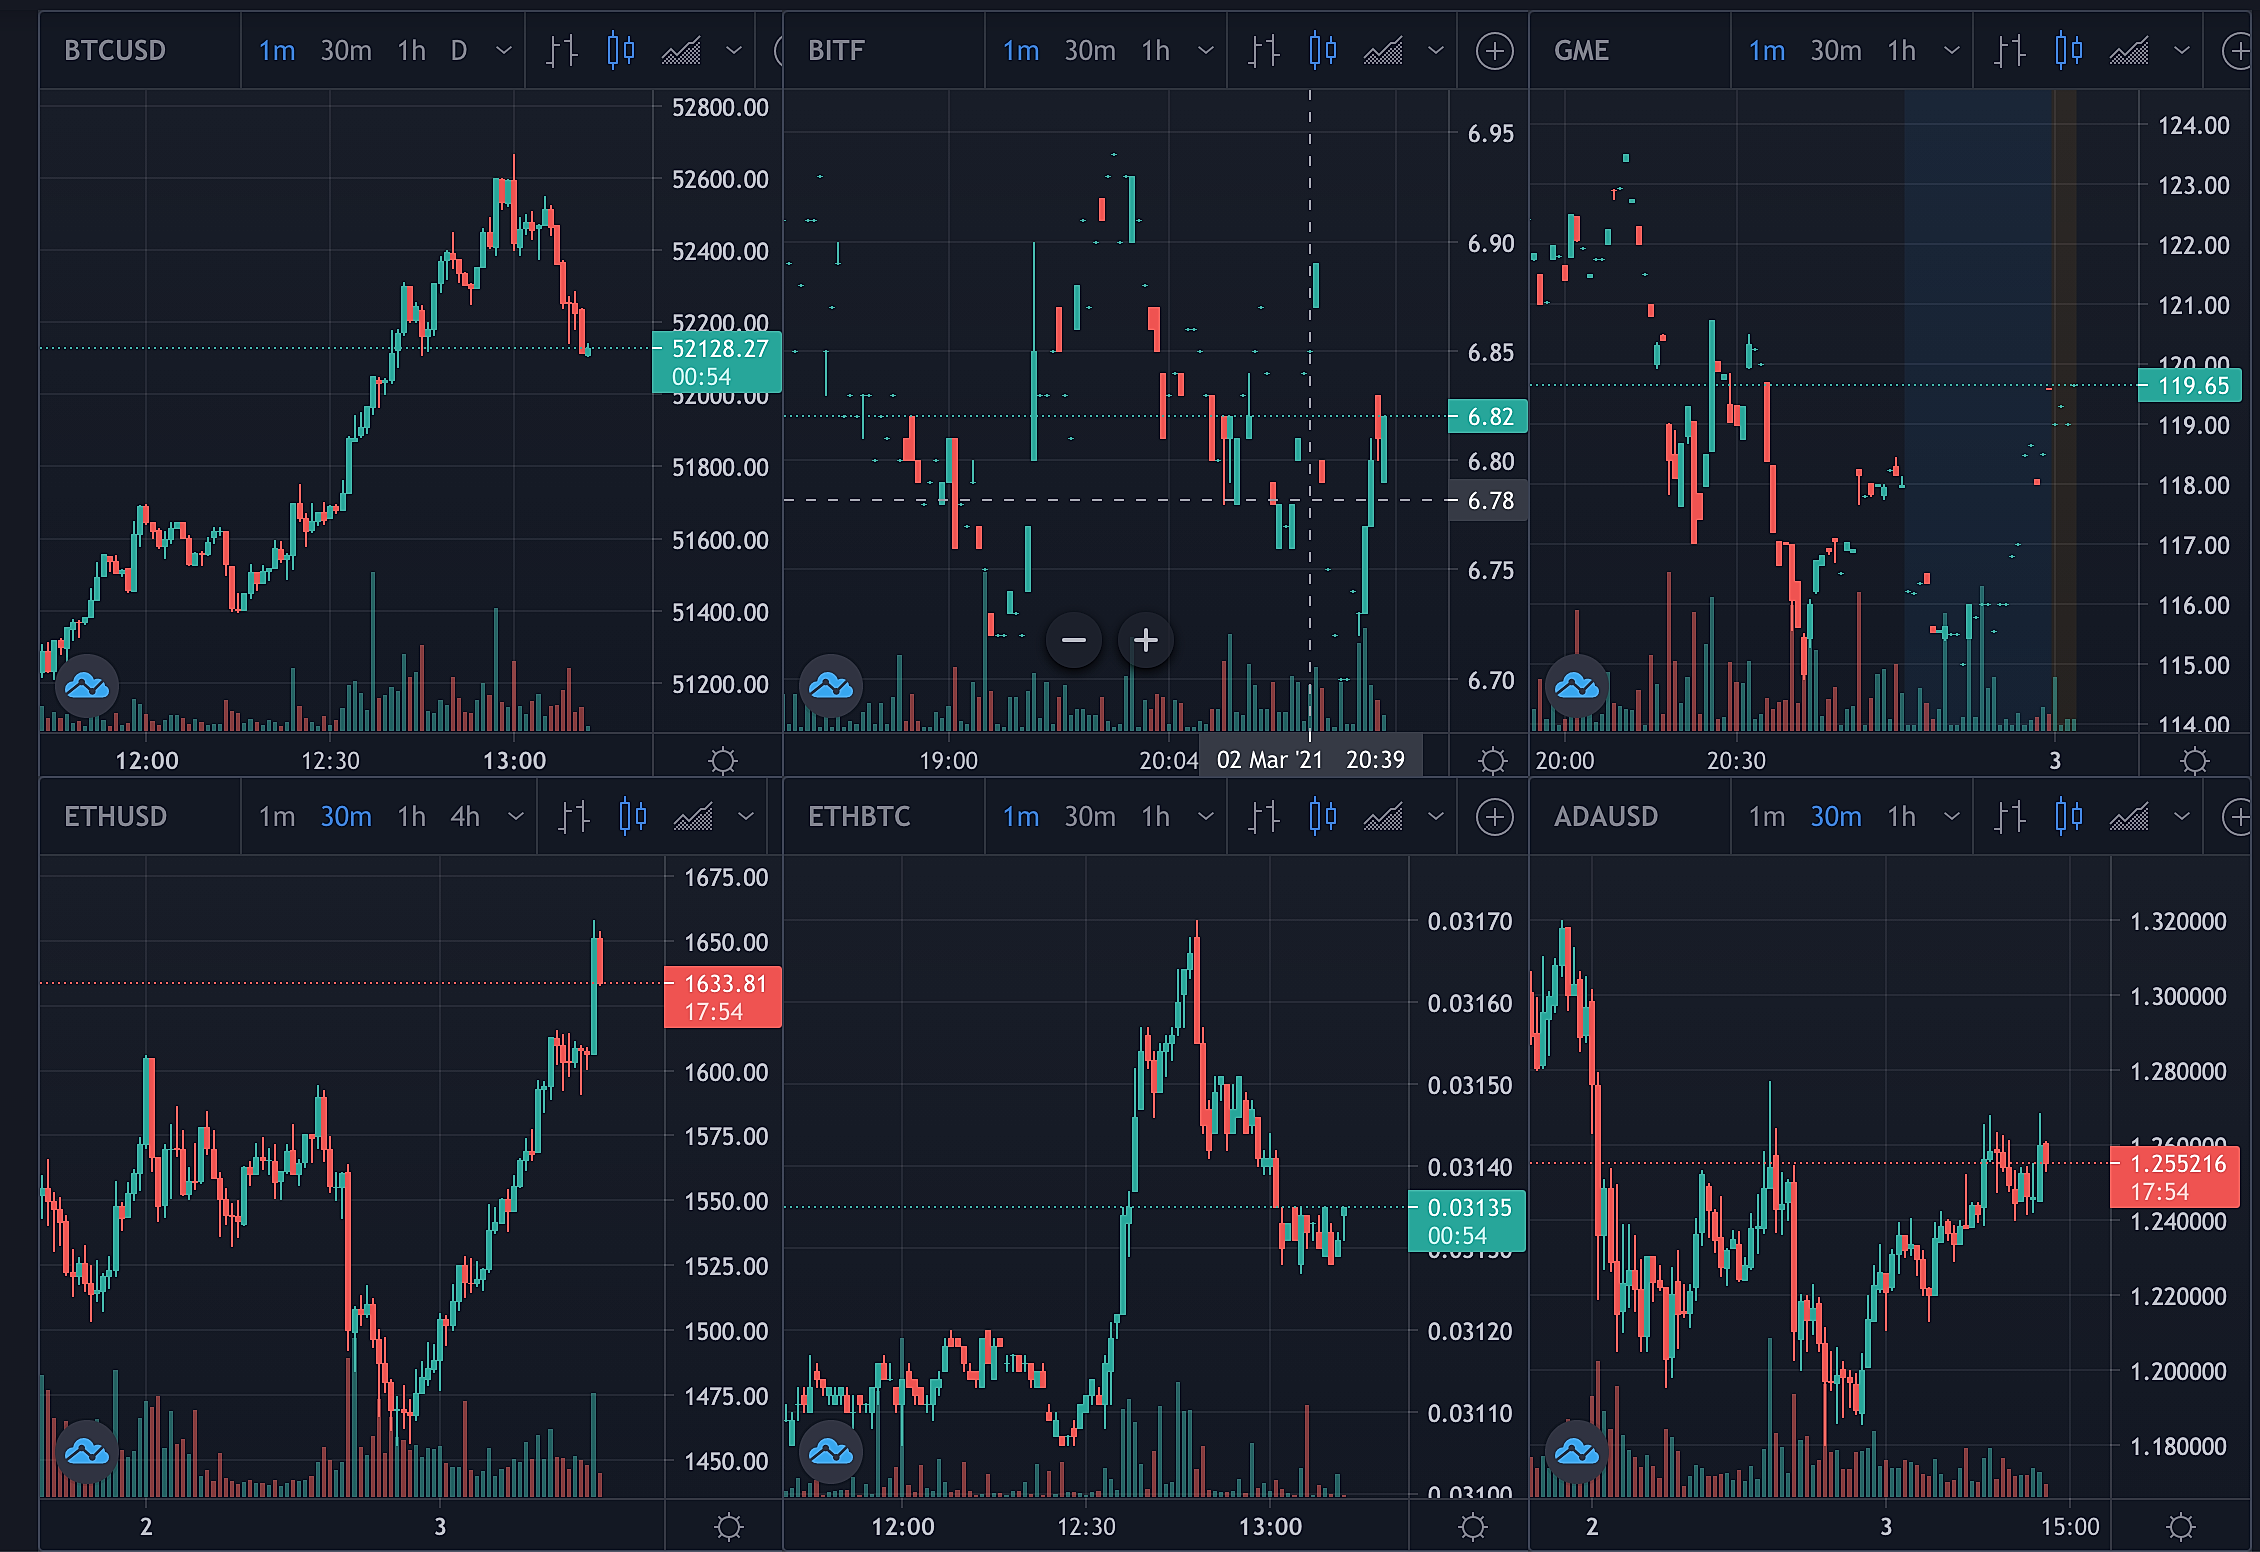The image size is (2260, 1552).
Task: Click ETHUSD current price label 1633.81
Action: tap(723, 997)
